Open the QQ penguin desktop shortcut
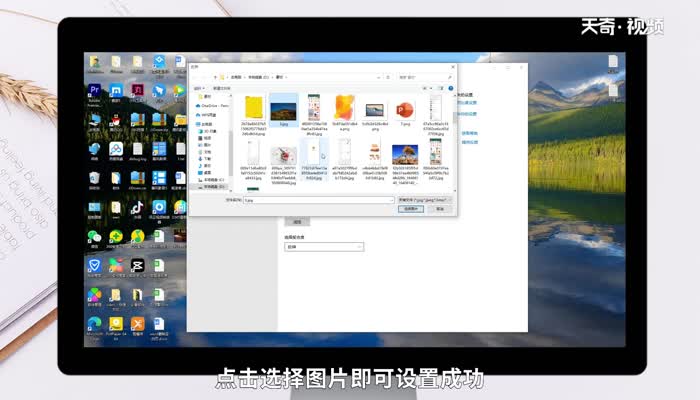This screenshot has height=400, width=700. [116, 121]
